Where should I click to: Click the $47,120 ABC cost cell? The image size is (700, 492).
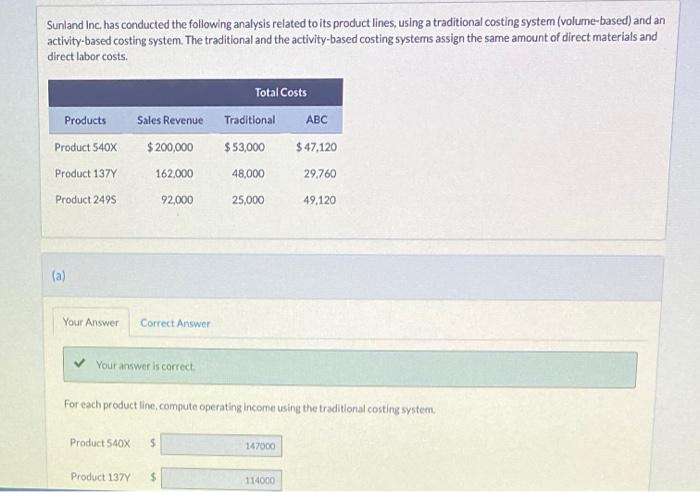tap(317, 147)
